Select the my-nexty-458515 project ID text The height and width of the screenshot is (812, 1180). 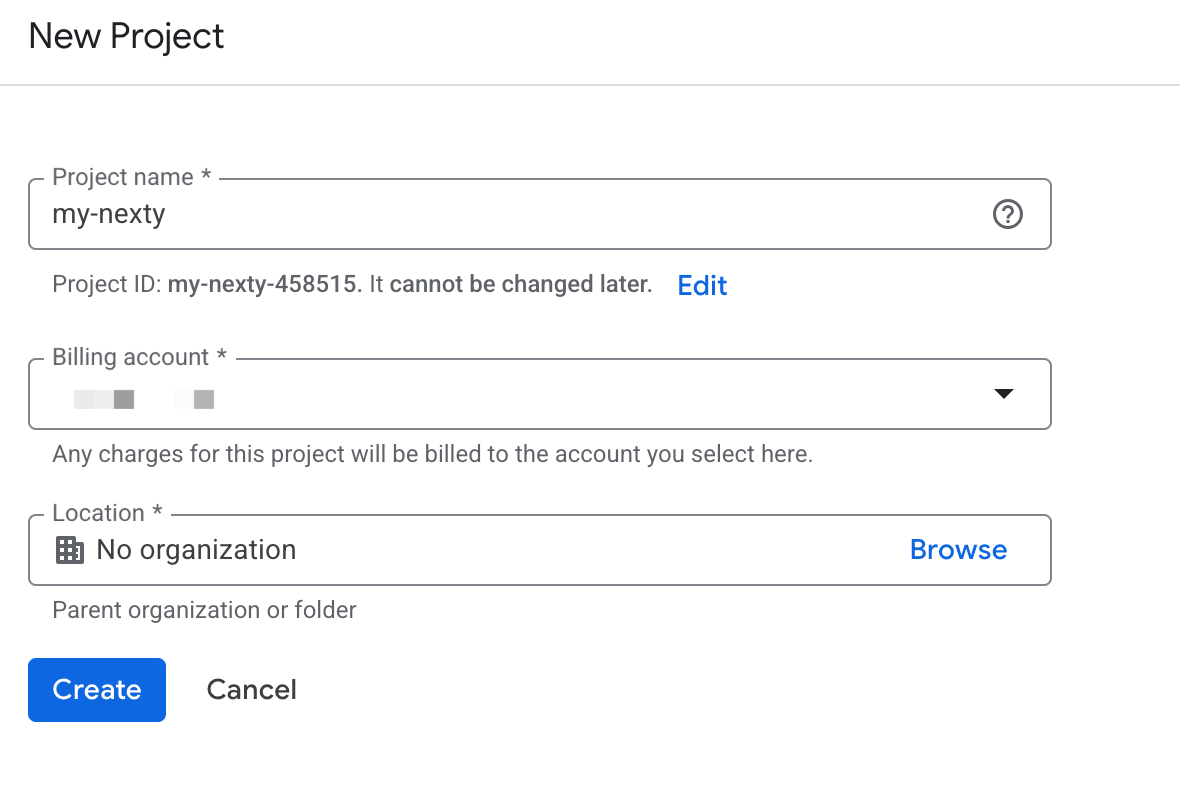pos(262,284)
